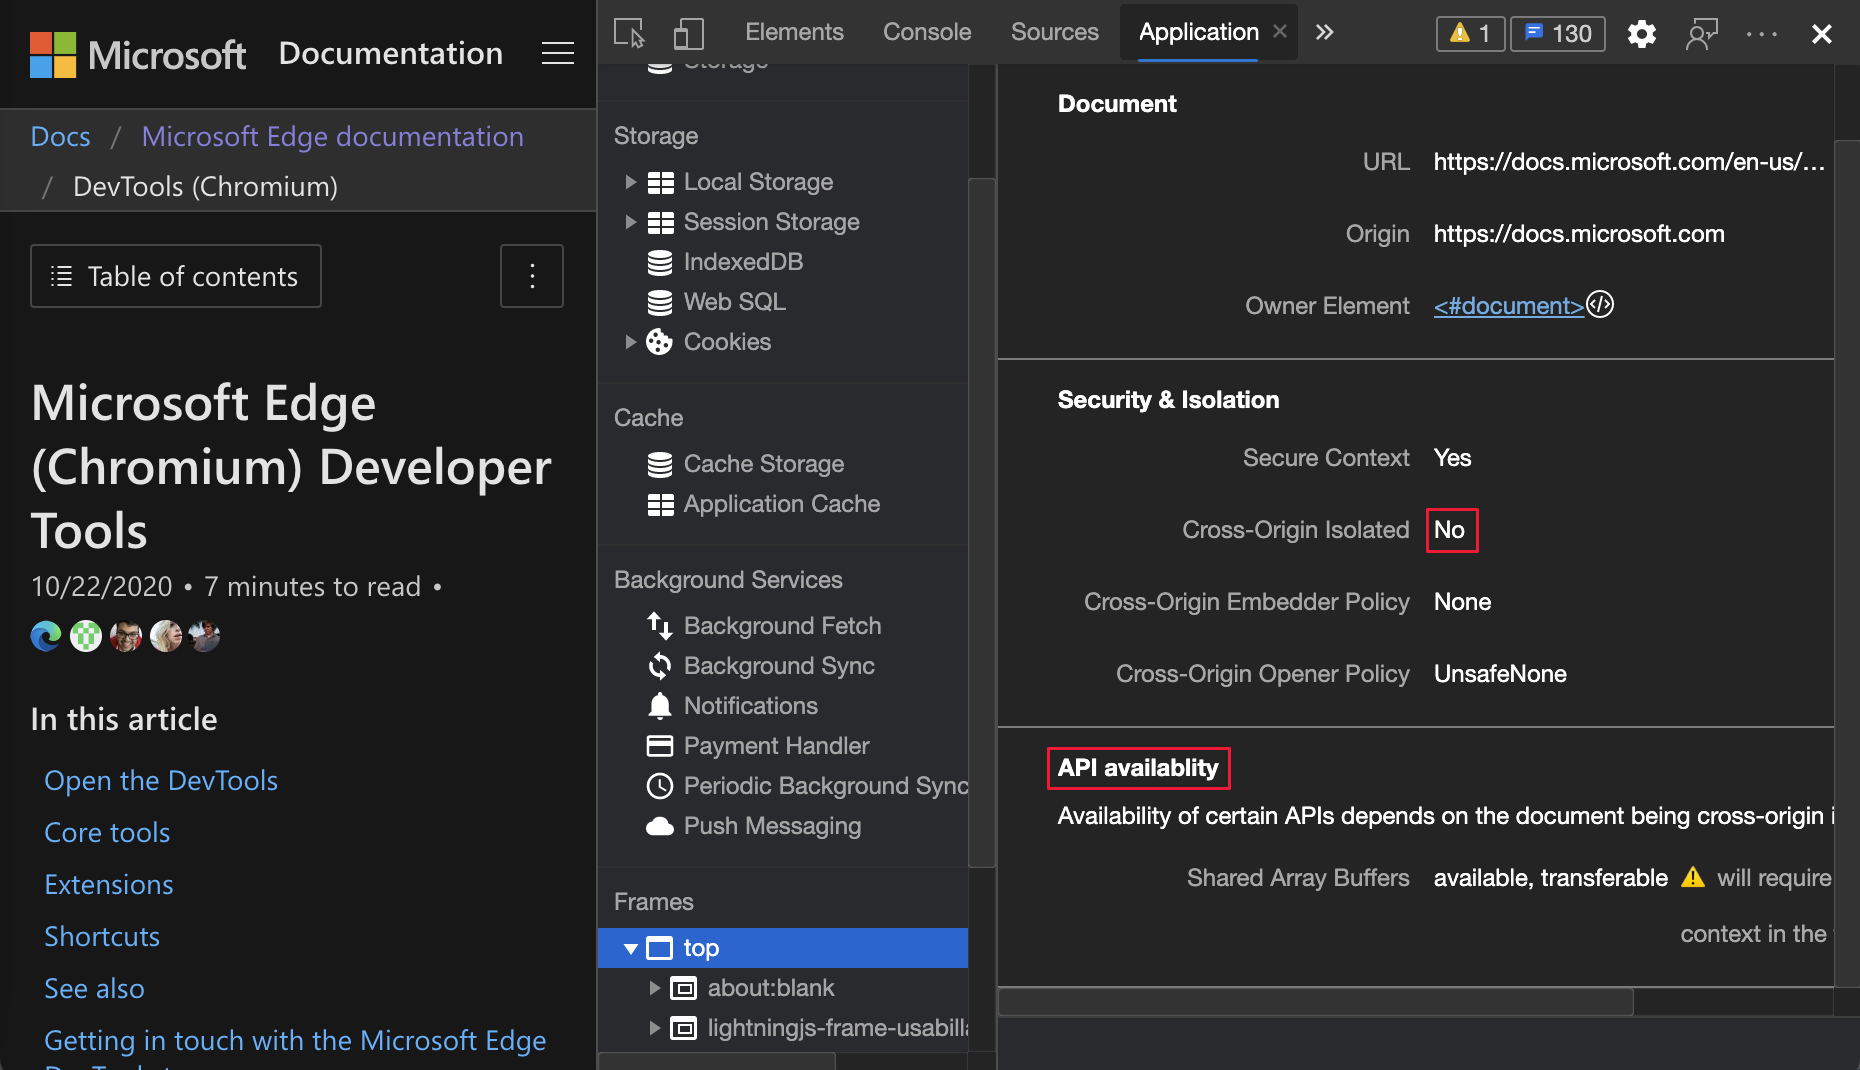1860x1070 pixels.
Task: Expand the Session Storage tree node
Action: 630,222
